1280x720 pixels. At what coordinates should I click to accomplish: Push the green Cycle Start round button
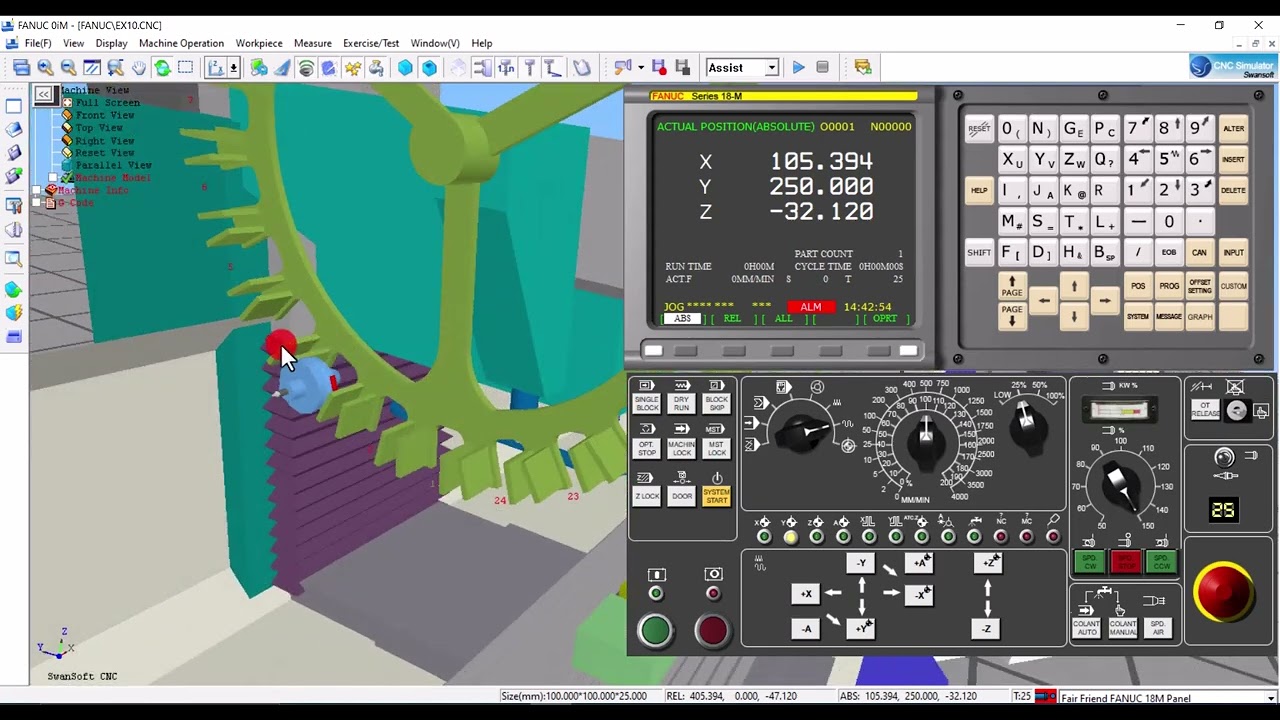656,630
